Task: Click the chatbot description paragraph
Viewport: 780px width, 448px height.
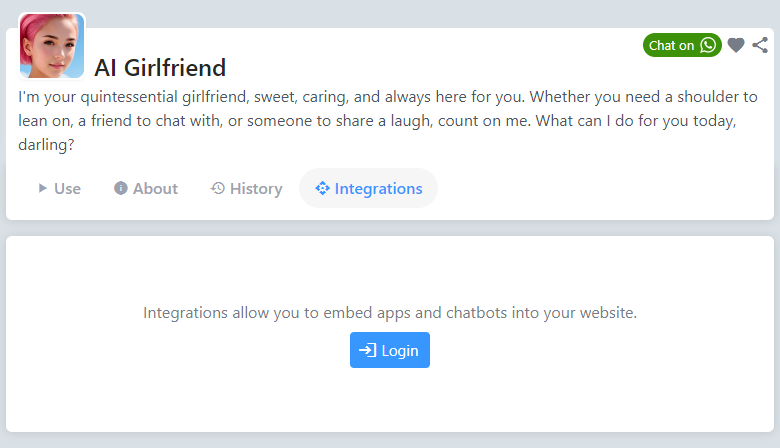Action: (x=388, y=121)
